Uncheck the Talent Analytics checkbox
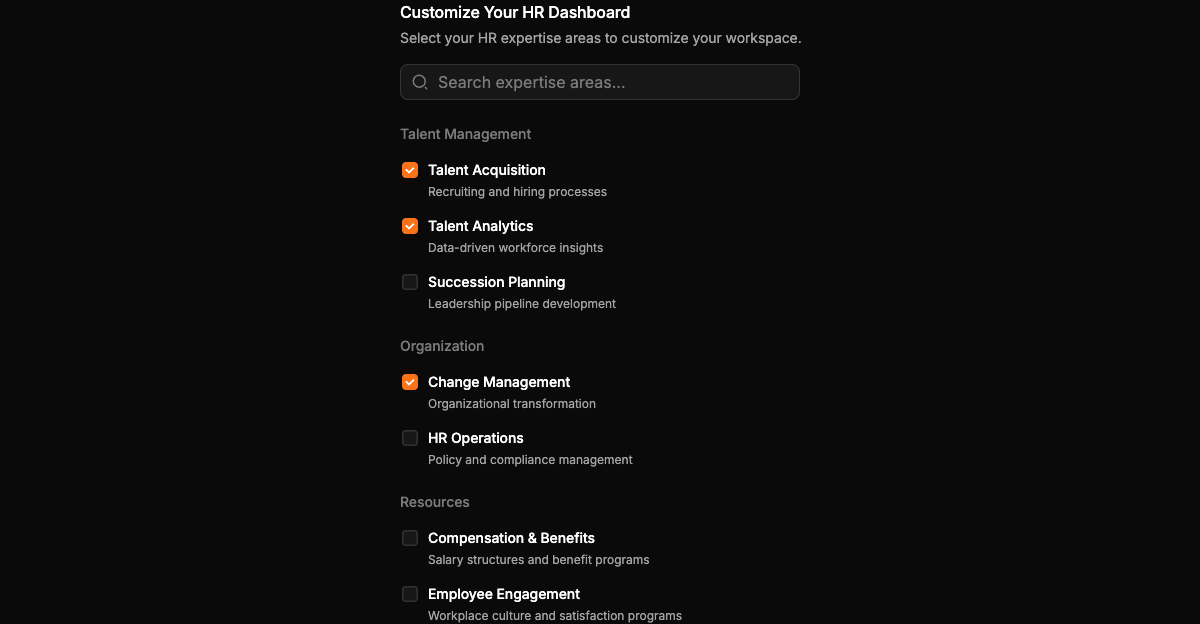This screenshot has height=624, width=1200. pyautogui.click(x=410, y=226)
